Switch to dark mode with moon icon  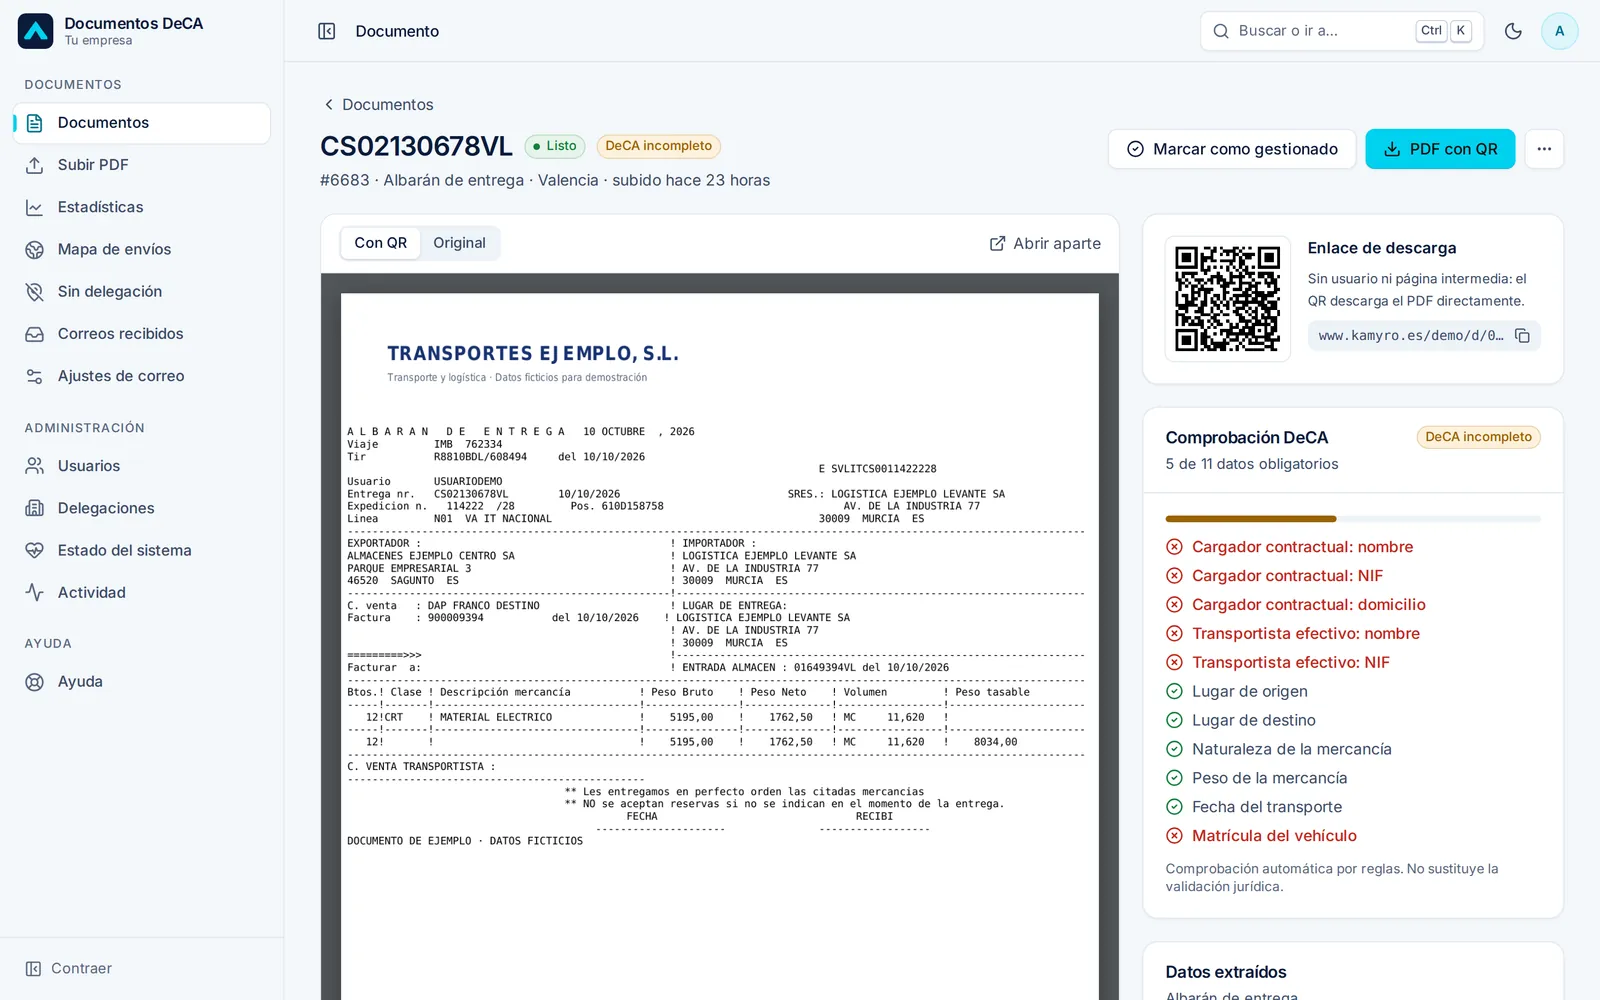tap(1513, 31)
